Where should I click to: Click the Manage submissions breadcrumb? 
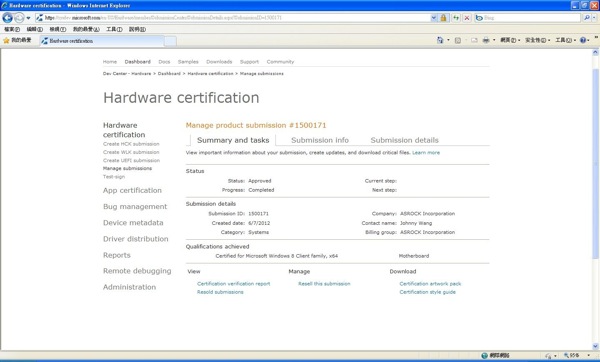point(262,73)
